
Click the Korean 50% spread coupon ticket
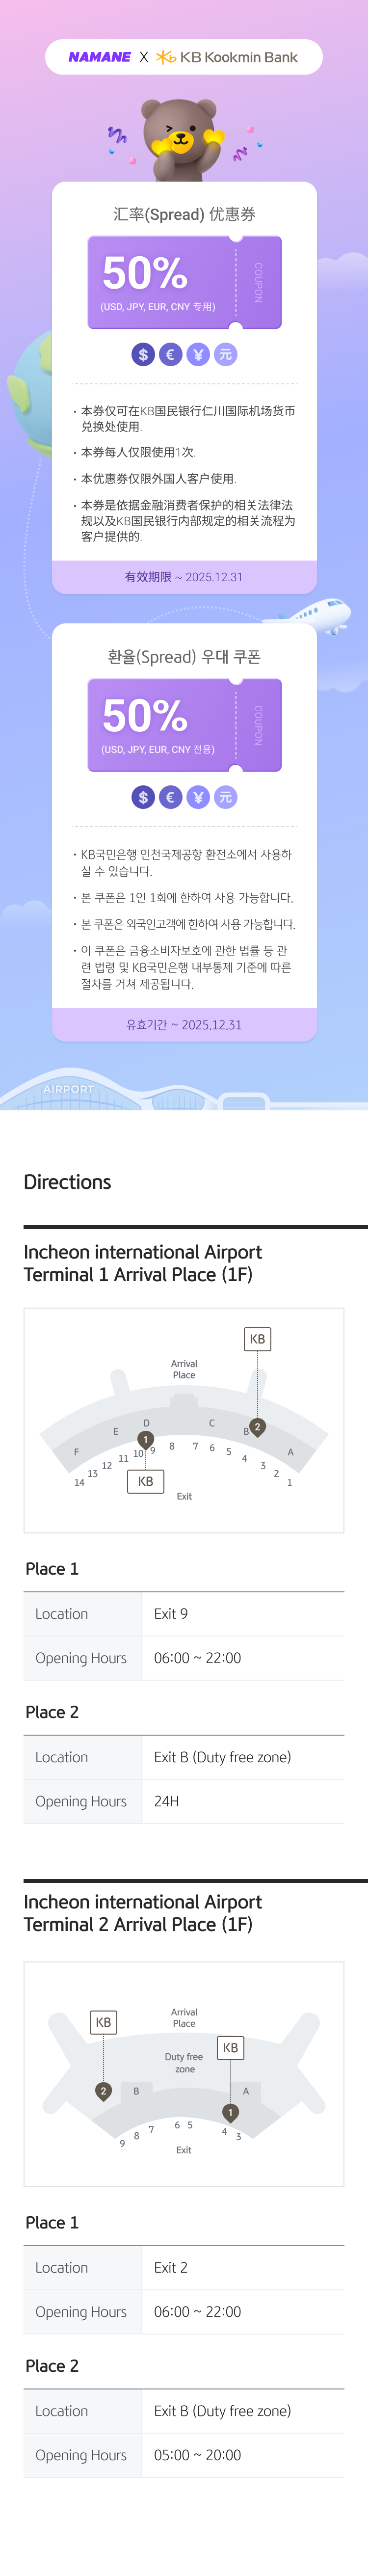tap(184, 725)
